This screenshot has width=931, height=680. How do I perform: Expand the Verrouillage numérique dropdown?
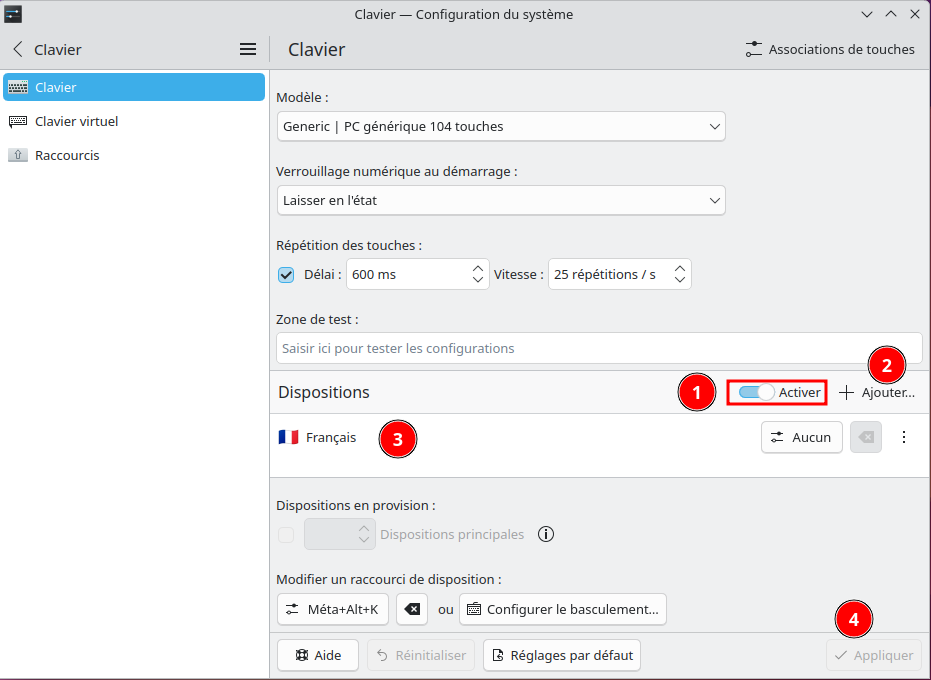pos(500,200)
